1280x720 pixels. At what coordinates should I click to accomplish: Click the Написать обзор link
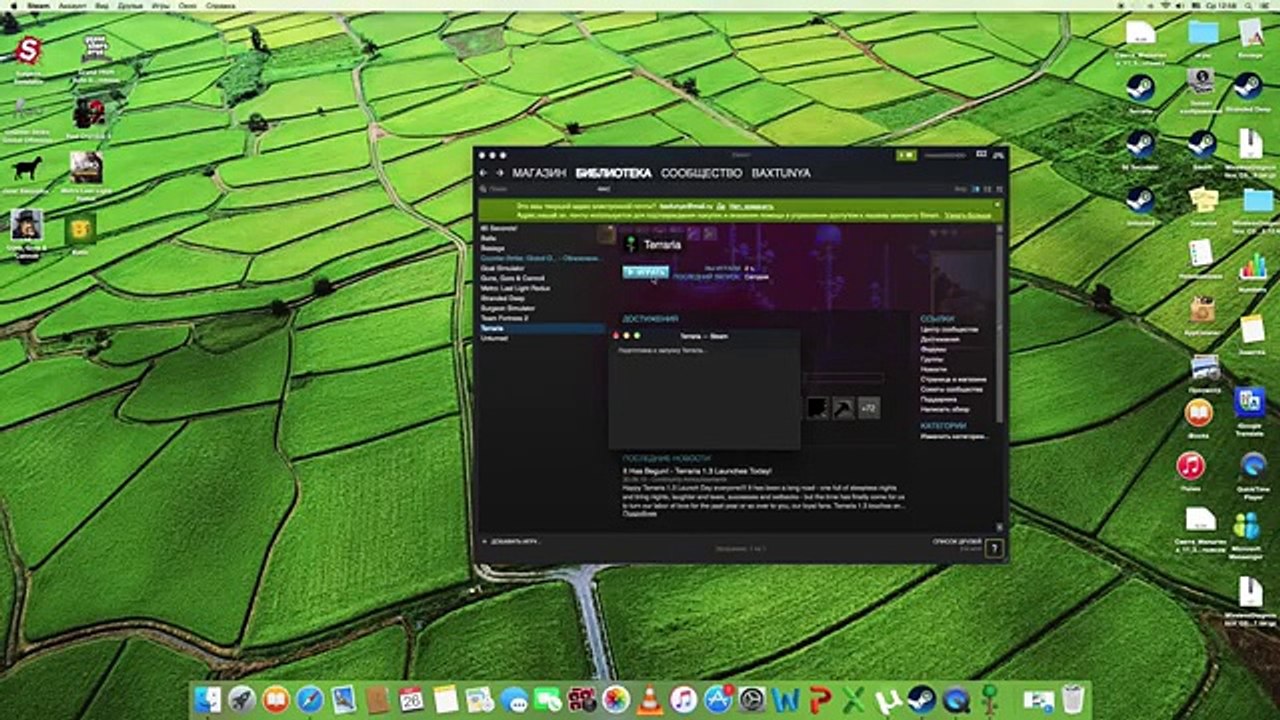[945, 409]
